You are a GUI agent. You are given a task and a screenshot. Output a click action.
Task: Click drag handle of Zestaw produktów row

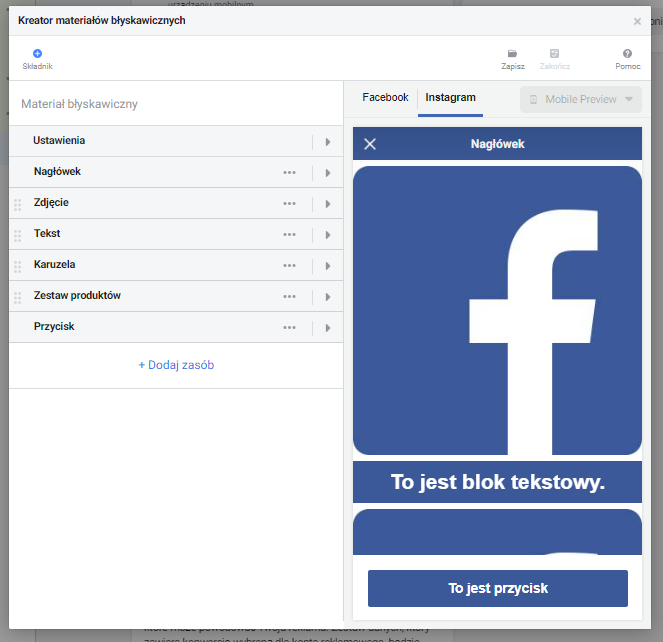coord(17,298)
